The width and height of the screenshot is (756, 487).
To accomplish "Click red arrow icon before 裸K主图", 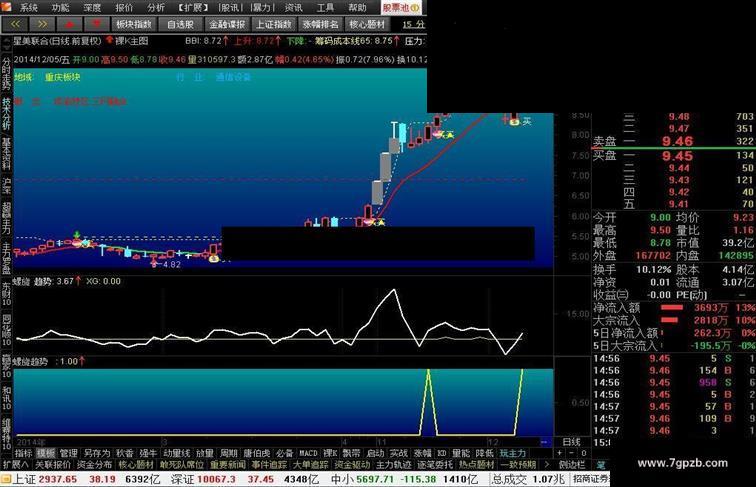I will coord(109,41).
